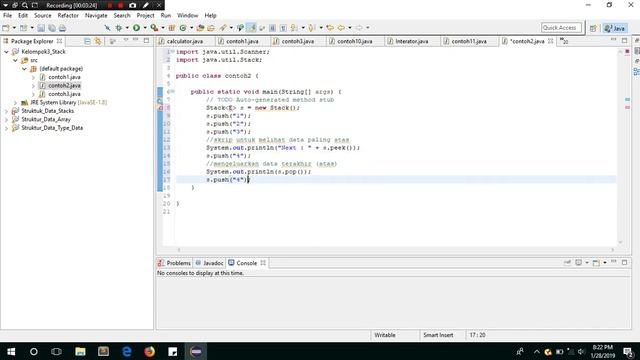
Task: Click Display Selected Console icon
Action: click(x=579, y=263)
